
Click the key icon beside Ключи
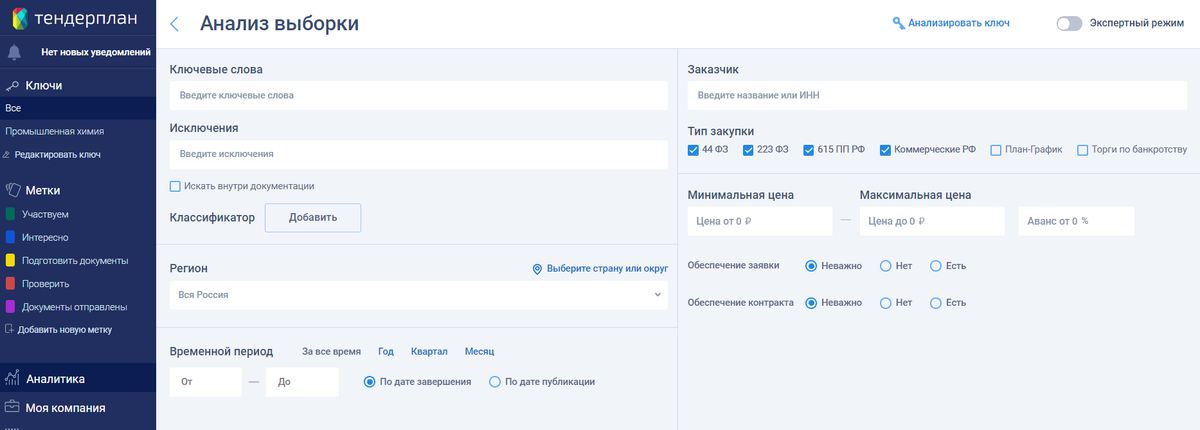click(x=12, y=86)
